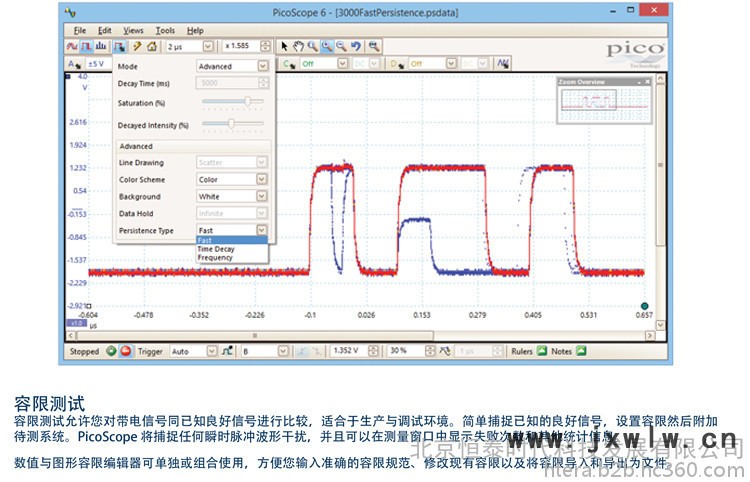750x482 pixels.
Task: Open channel D options button
Action: click(x=397, y=64)
